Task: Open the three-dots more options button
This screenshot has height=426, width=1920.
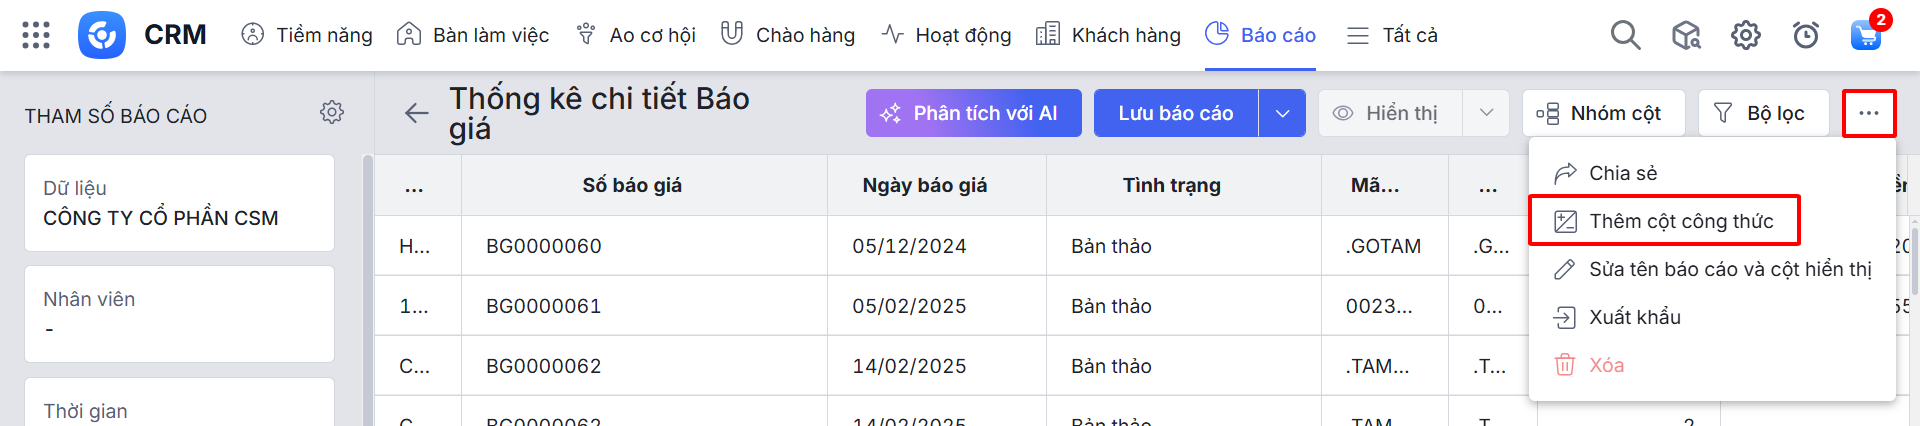Action: (x=1868, y=113)
